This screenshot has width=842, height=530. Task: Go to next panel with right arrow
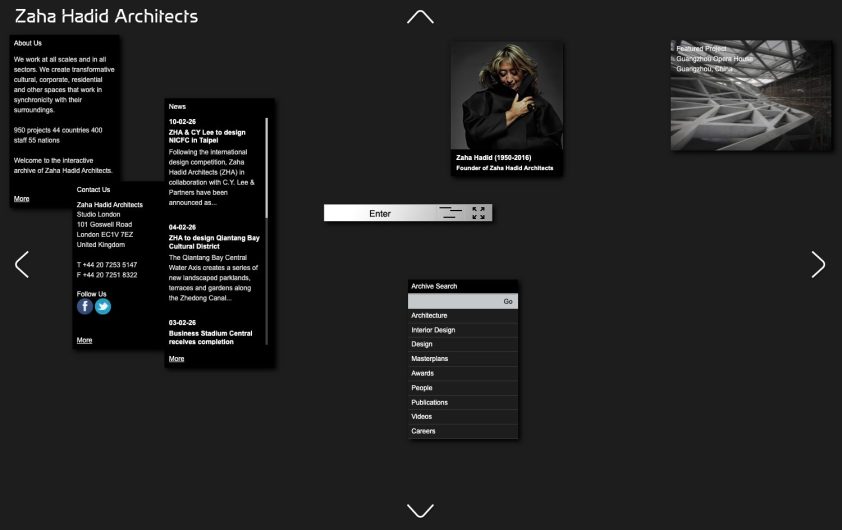tap(818, 264)
